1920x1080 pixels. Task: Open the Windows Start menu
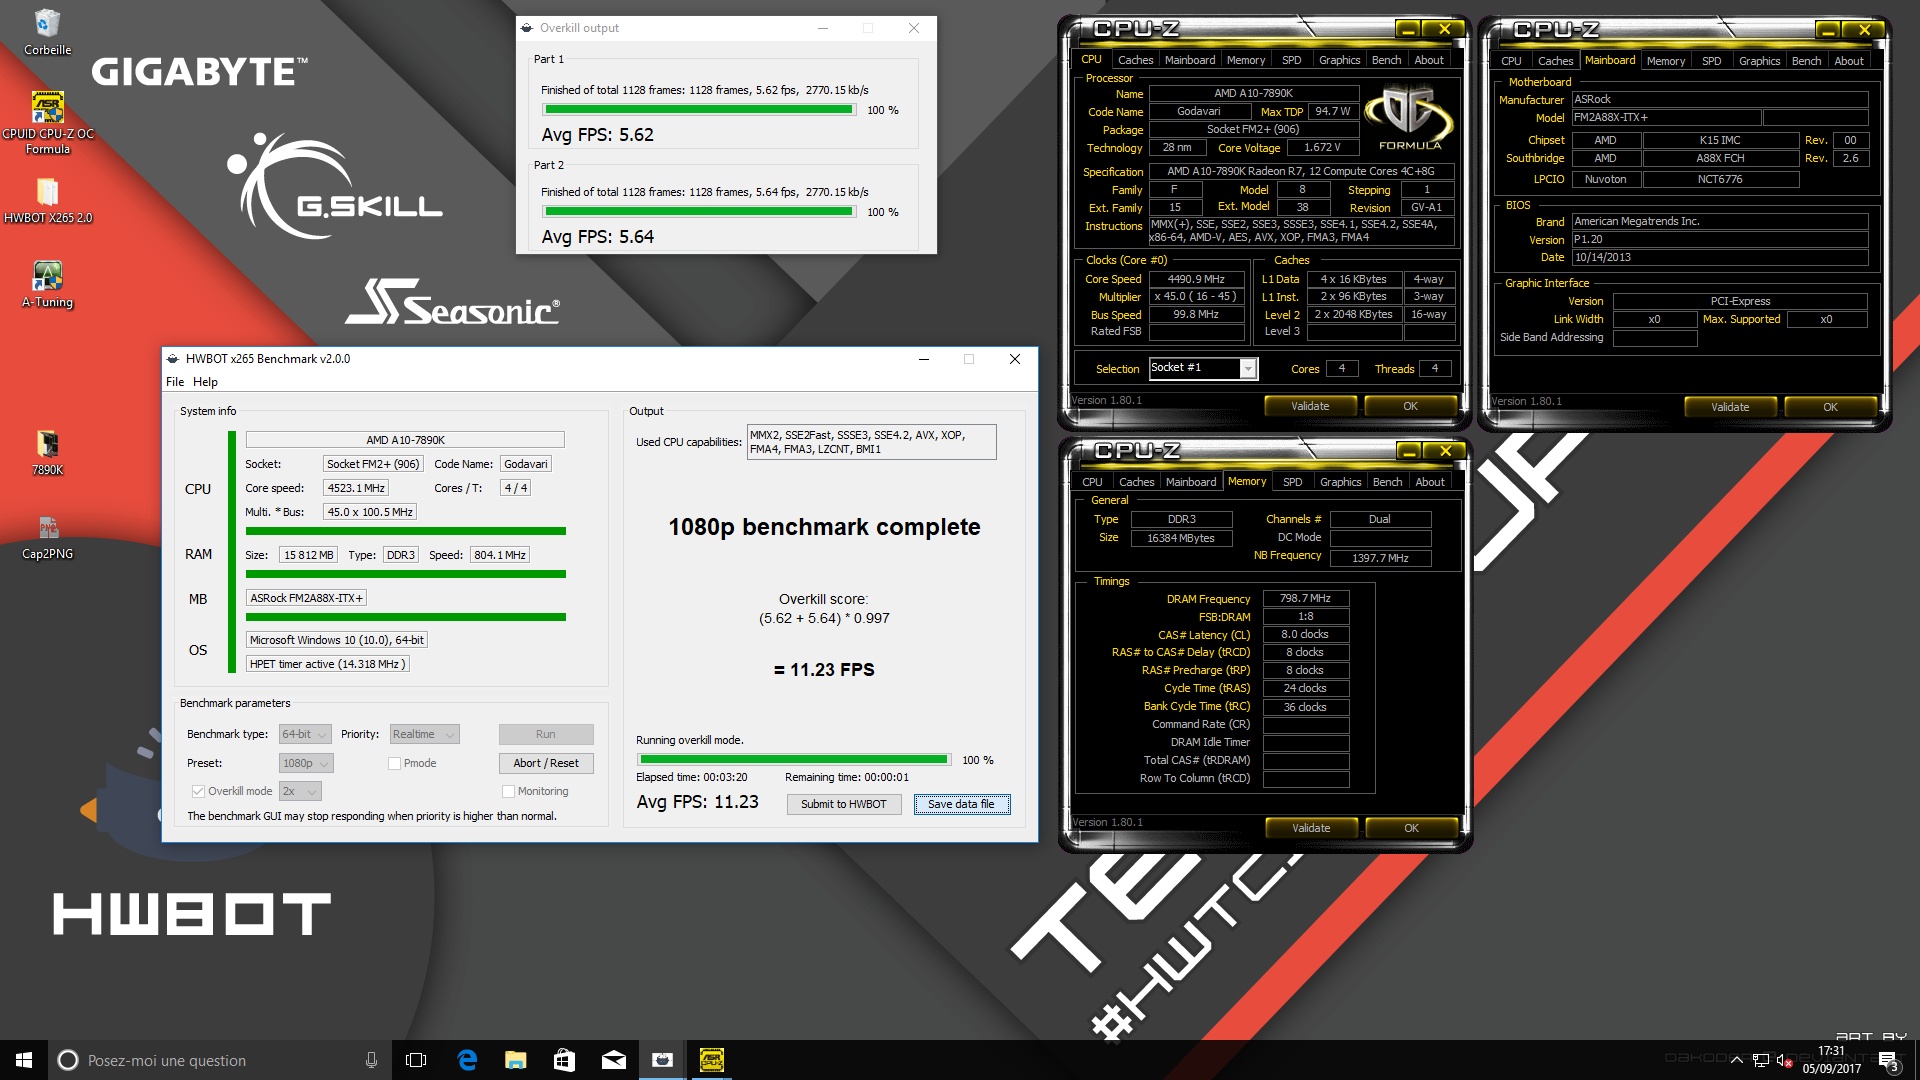(x=24, y=1060)
